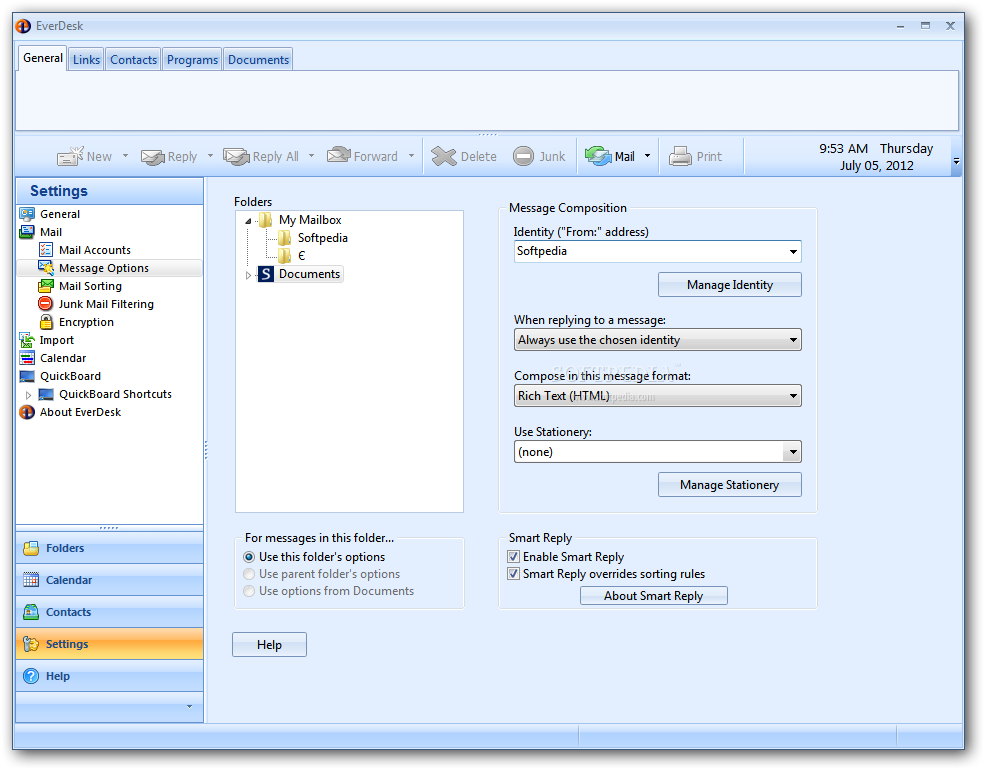
Task: Click the date panel expand arrow
Action: point(957,161)
